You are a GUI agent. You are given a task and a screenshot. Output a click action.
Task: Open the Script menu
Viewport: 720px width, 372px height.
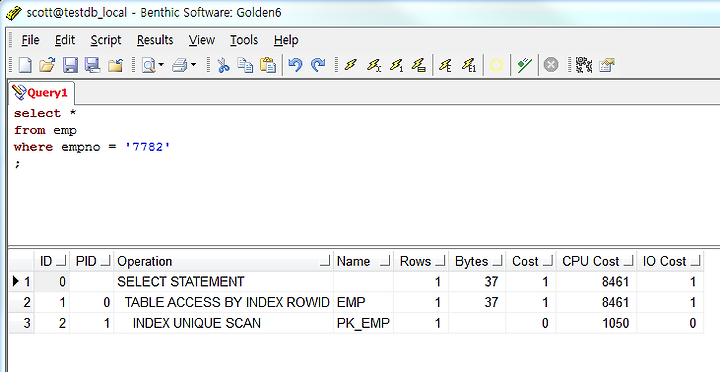[x=106, y=40]
